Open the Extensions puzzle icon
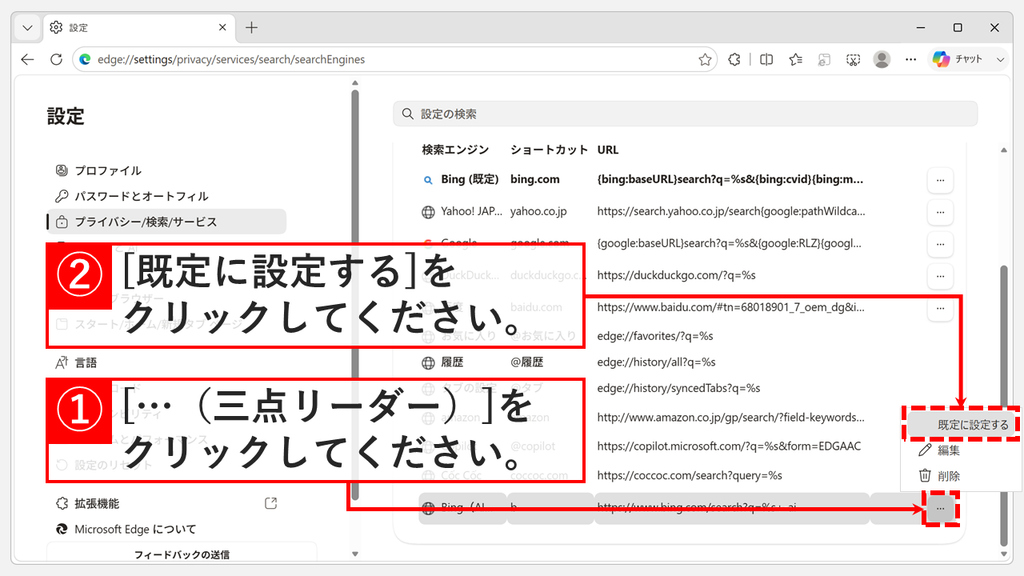Viewport: 1024px width, 576px height. 735,59
